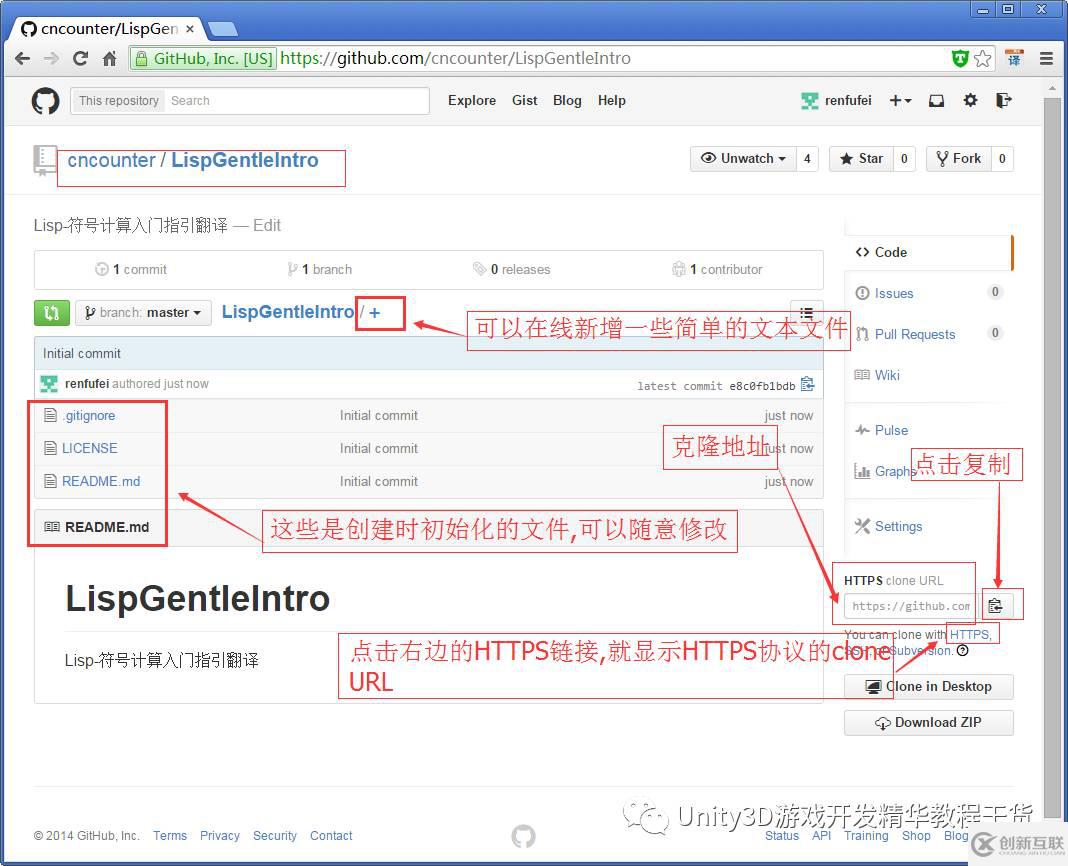Bookmark this page with the star icon
This screenshot has width=1068, height=866.
(x=982, y=59)
